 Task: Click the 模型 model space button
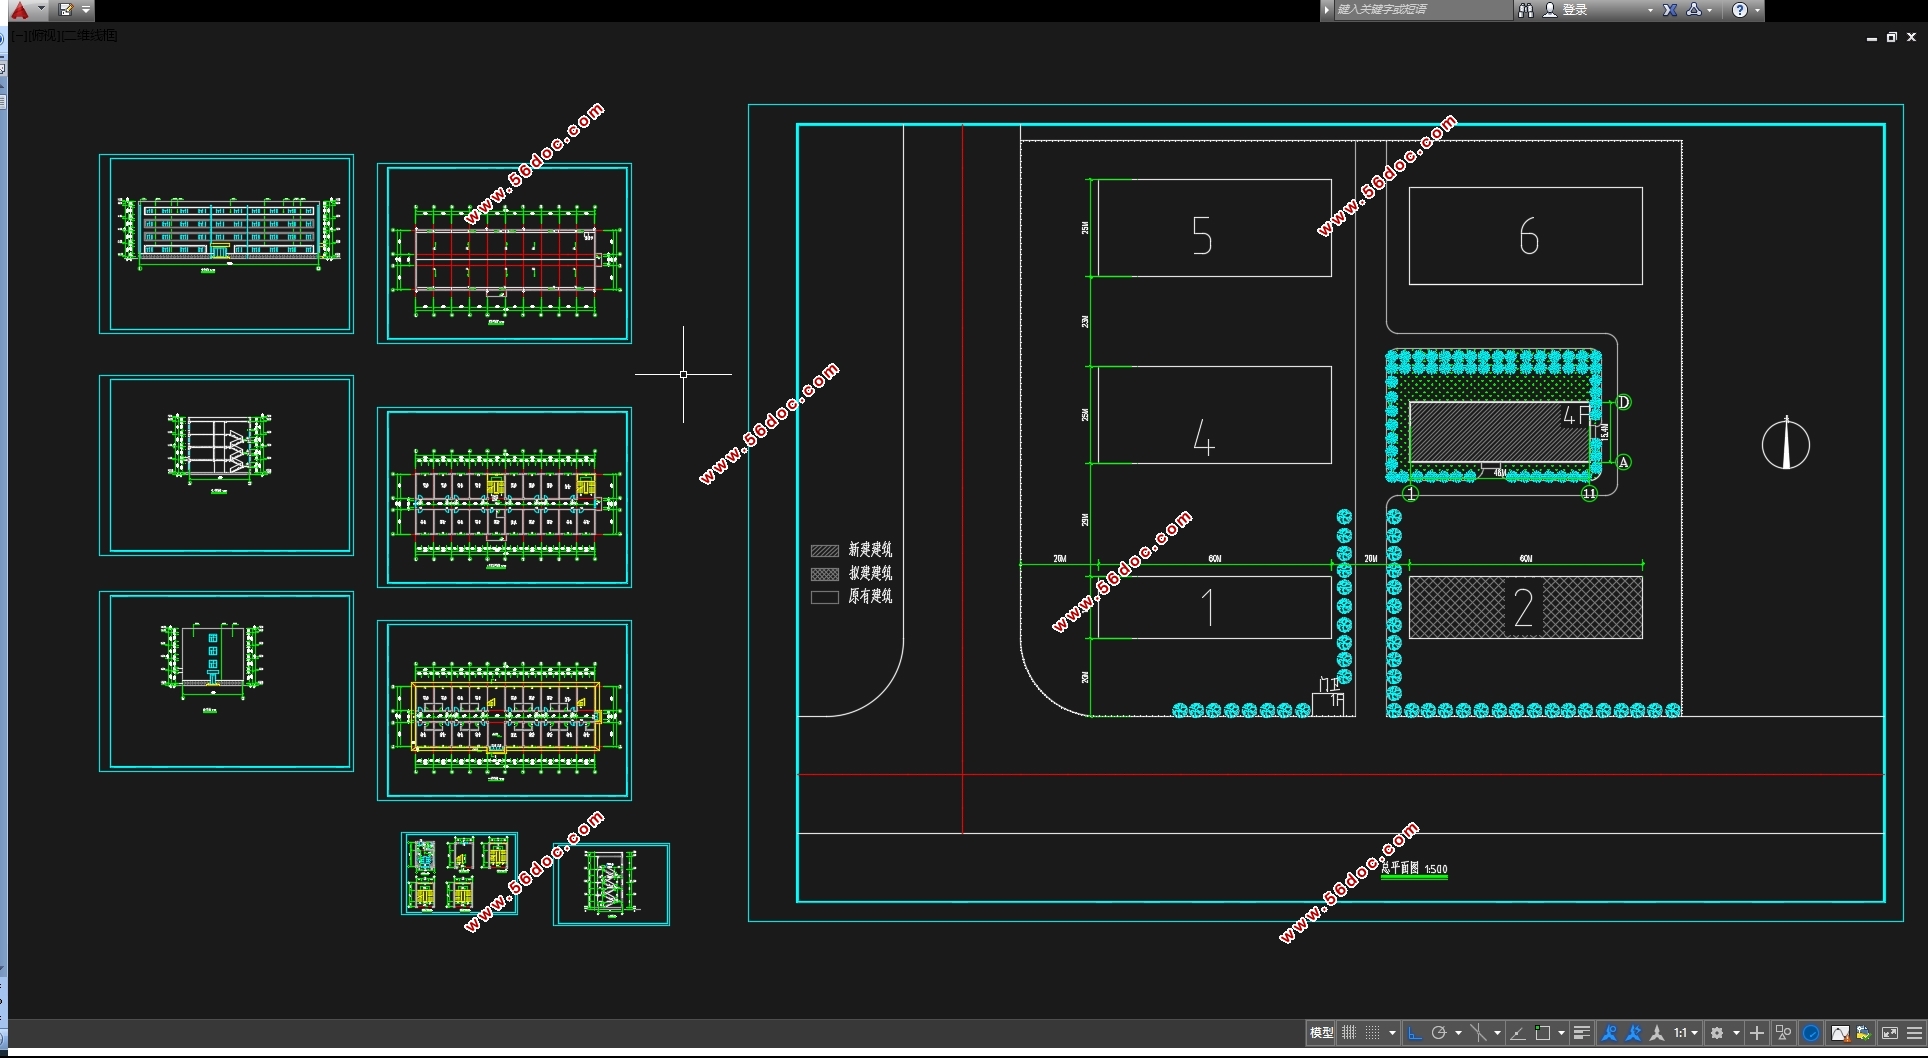pos(1321,1033)
